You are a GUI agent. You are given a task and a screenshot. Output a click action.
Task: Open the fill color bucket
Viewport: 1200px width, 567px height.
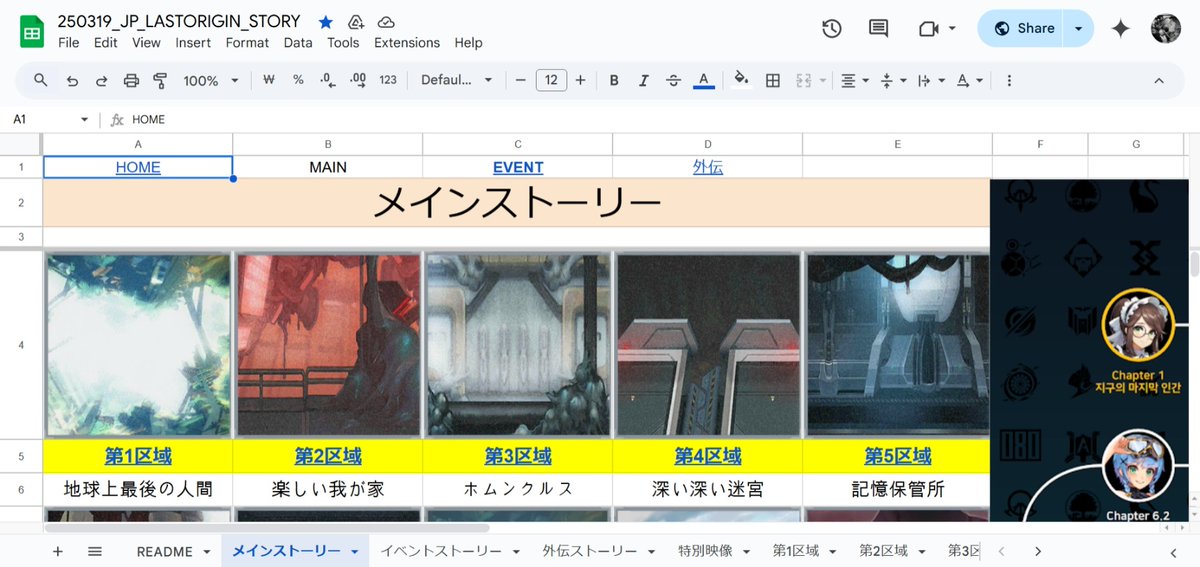click(x=741, y=80)
